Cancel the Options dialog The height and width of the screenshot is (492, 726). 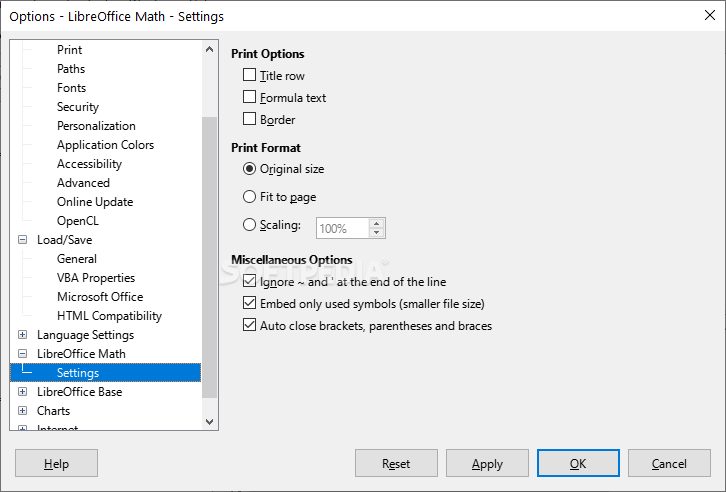[669, 463]
